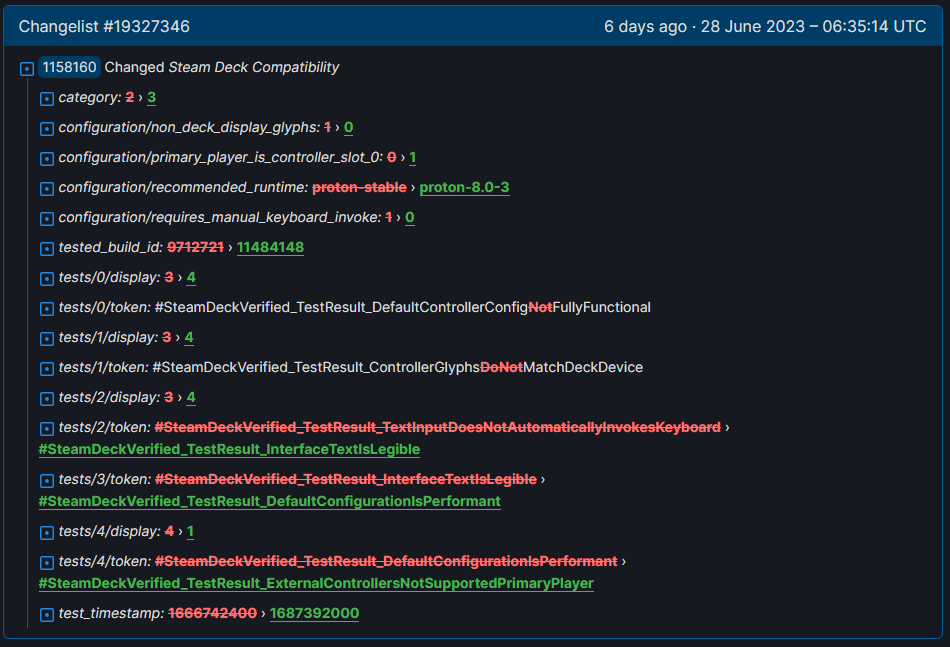Select the struck-through InterfaceTextIsLegible token

pyautogui.click(x=345, y=479)
